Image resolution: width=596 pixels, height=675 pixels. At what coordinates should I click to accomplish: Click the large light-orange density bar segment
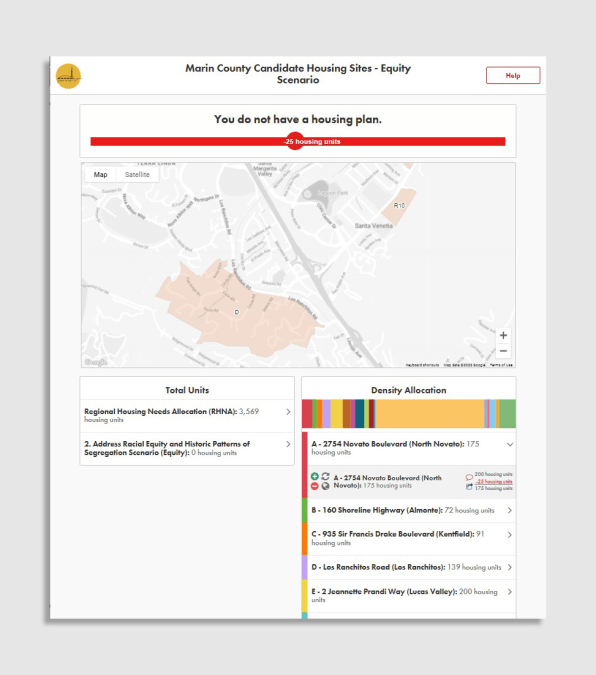(430, 414)
